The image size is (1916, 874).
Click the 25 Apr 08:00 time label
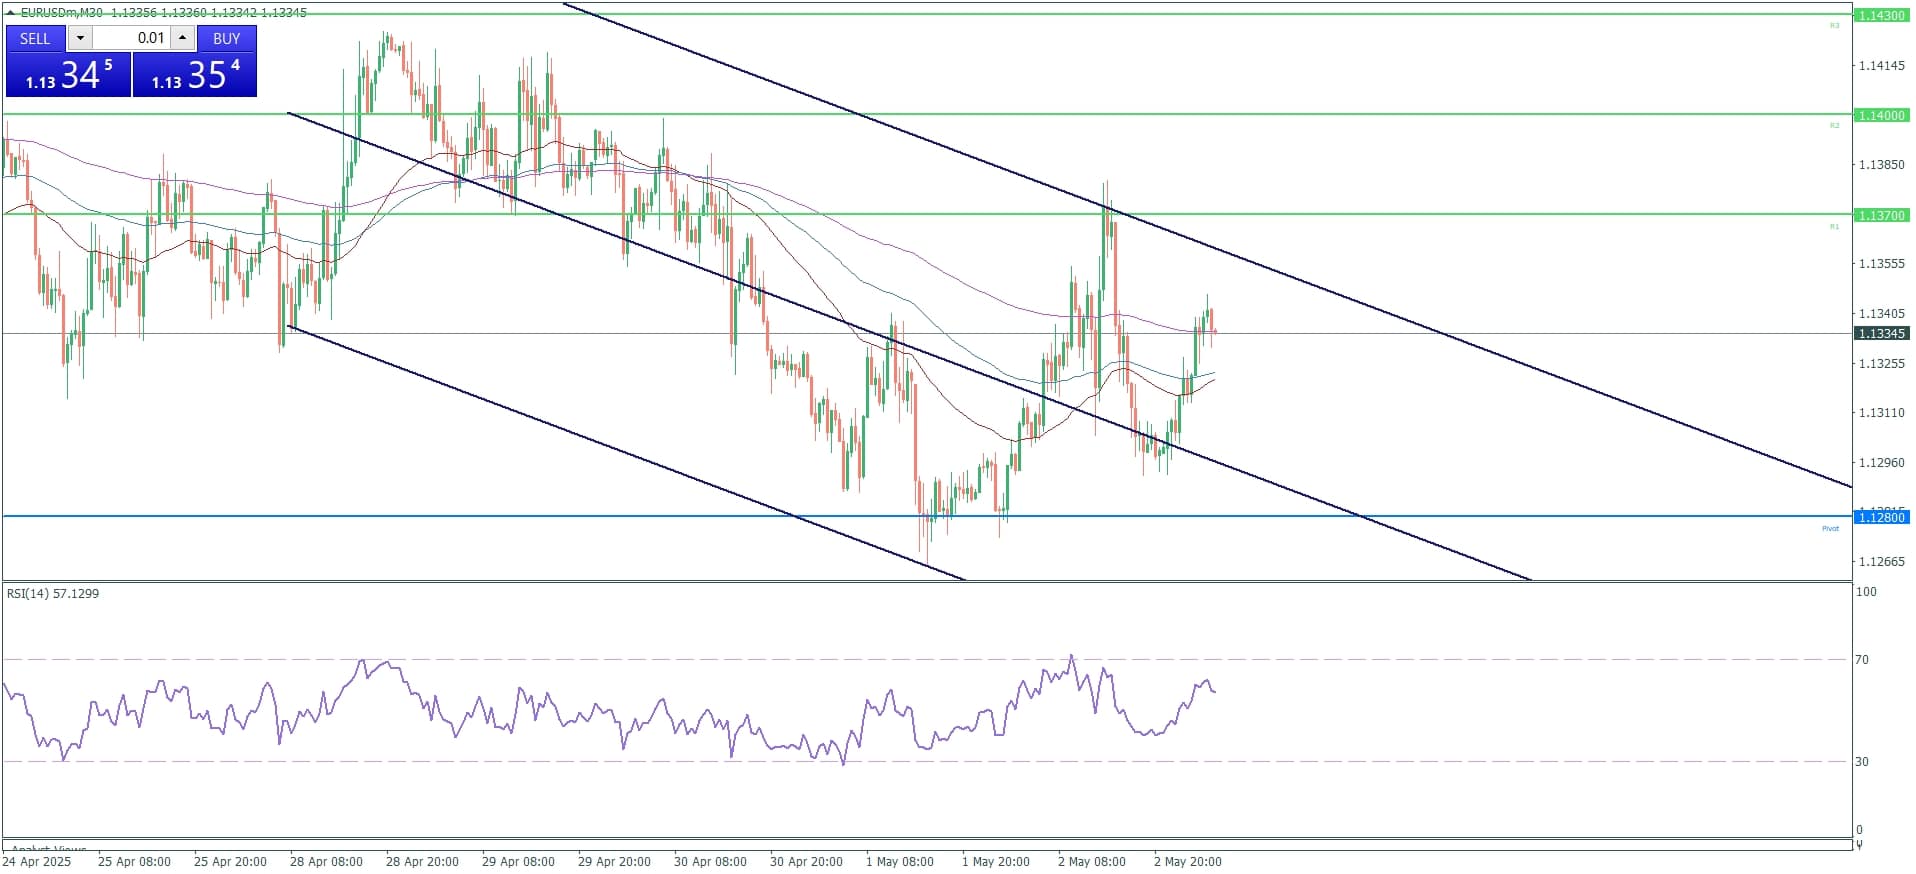coord(134,861)
